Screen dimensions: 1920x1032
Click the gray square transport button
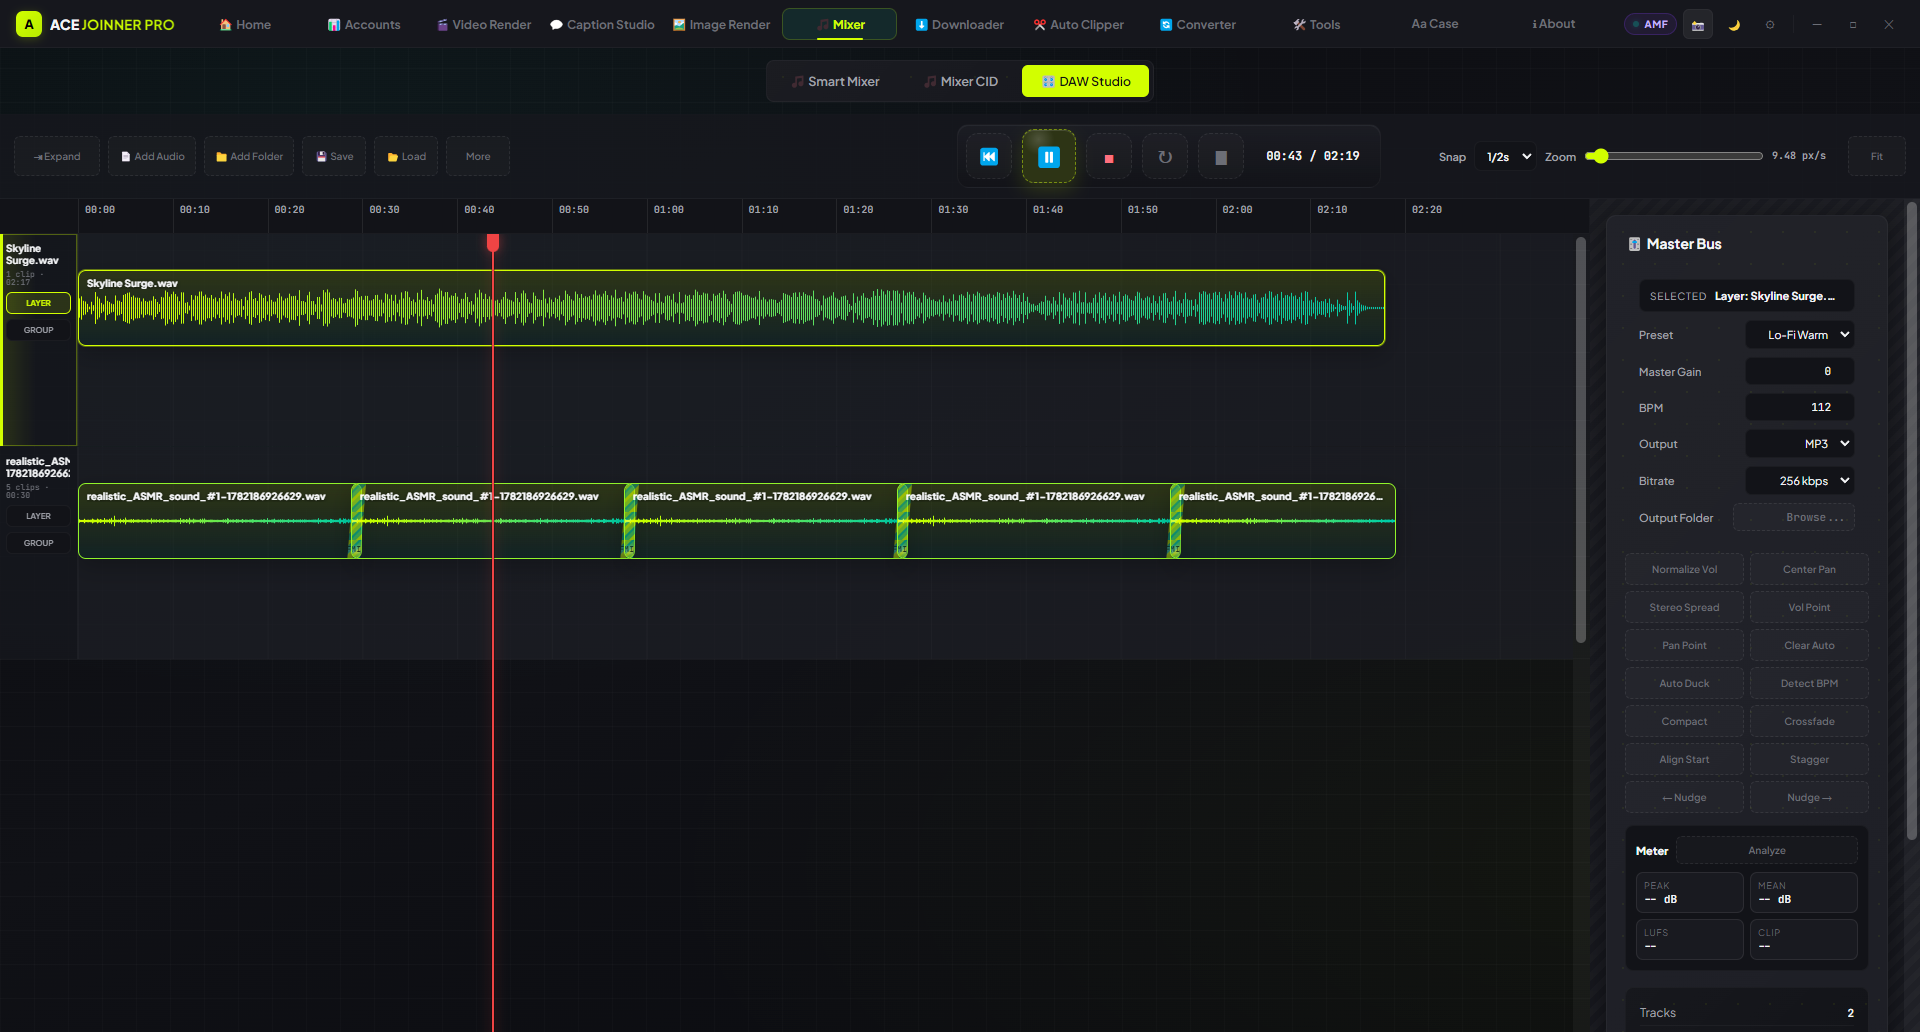(1221, 157)
